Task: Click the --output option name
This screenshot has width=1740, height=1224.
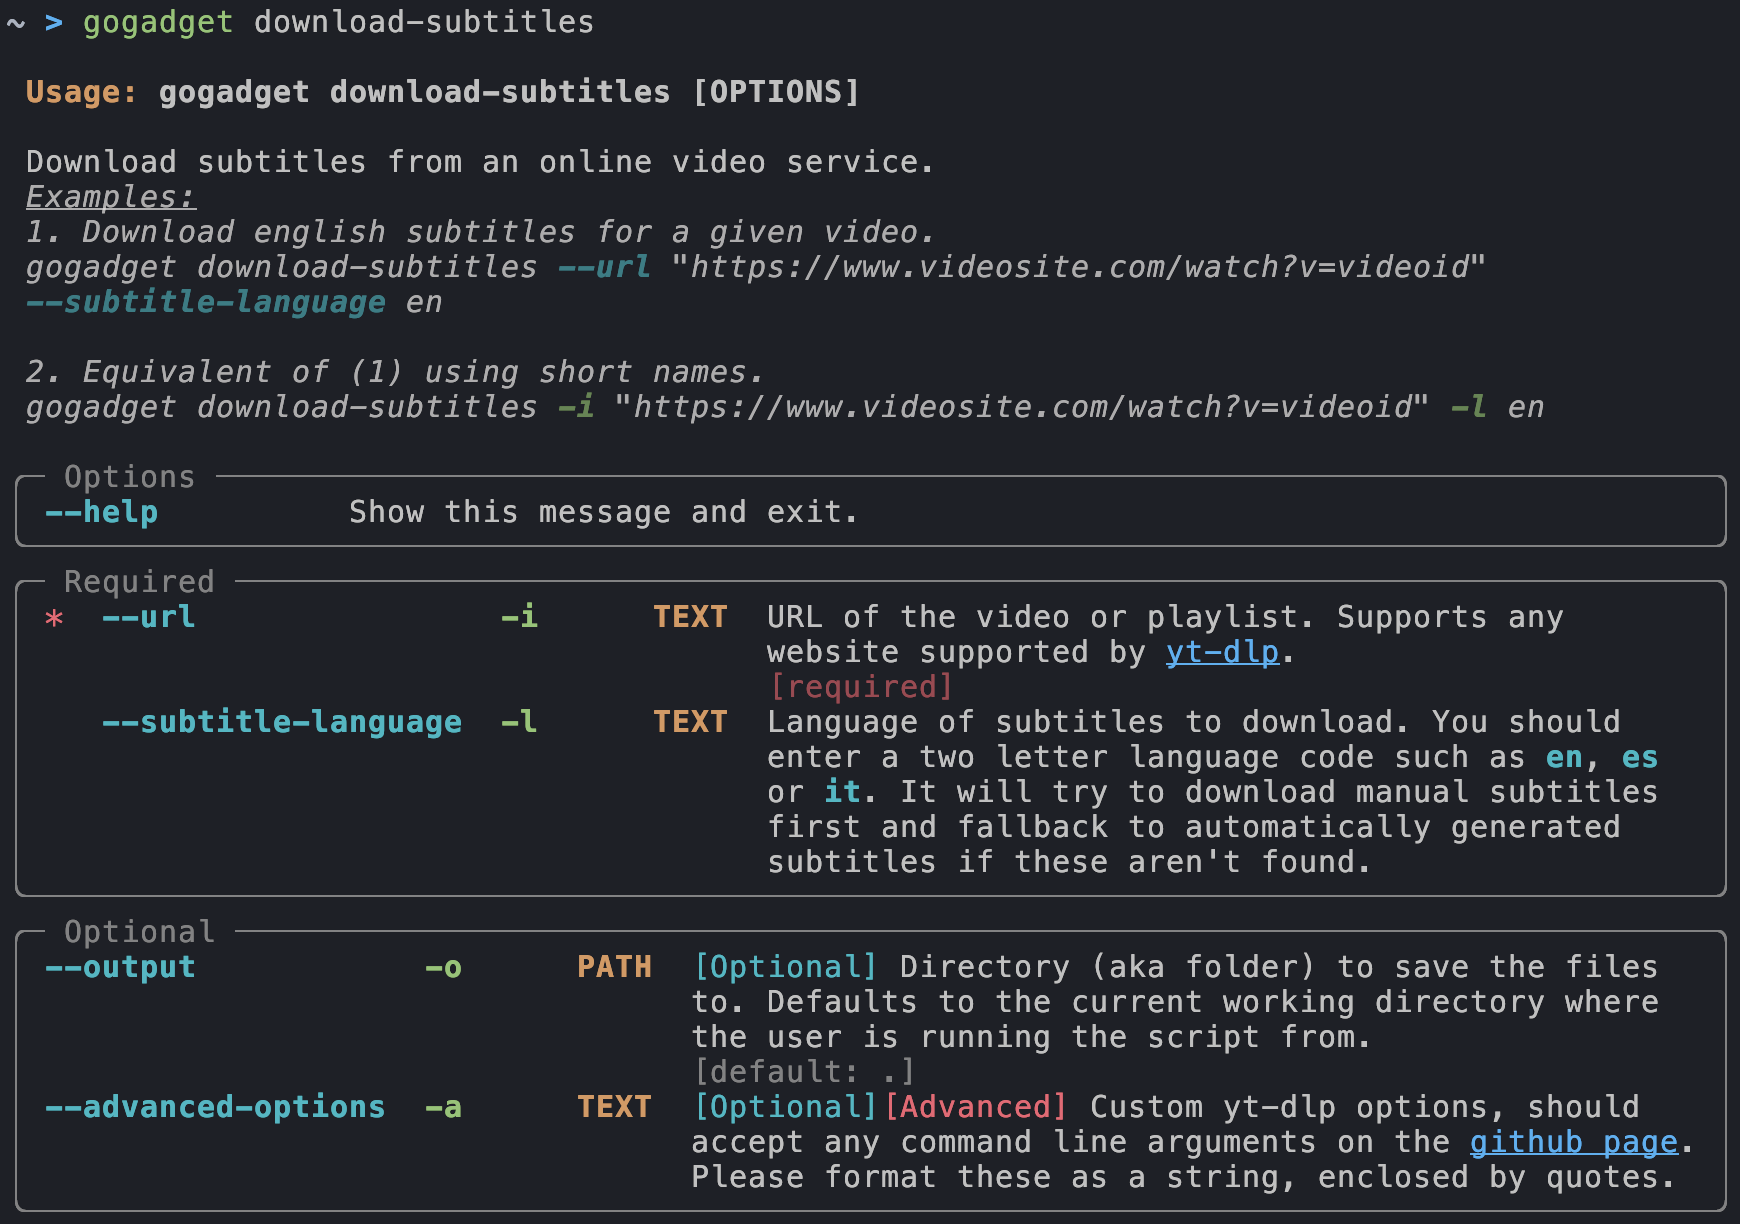Action: click(120, 967)
